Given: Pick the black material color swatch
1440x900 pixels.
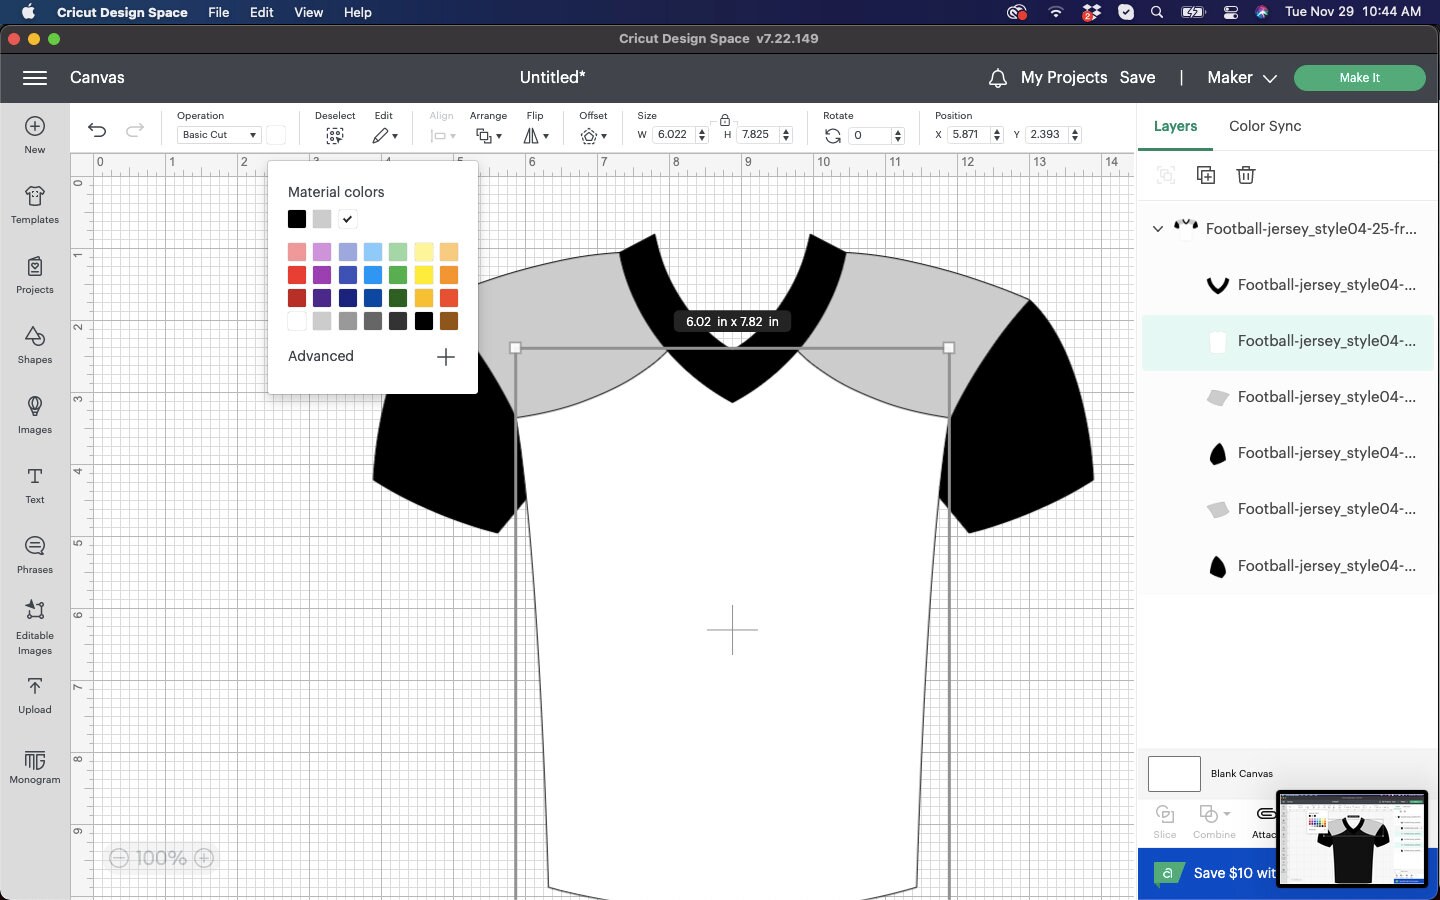Looking at the screenshot, I should click(297, 219).
